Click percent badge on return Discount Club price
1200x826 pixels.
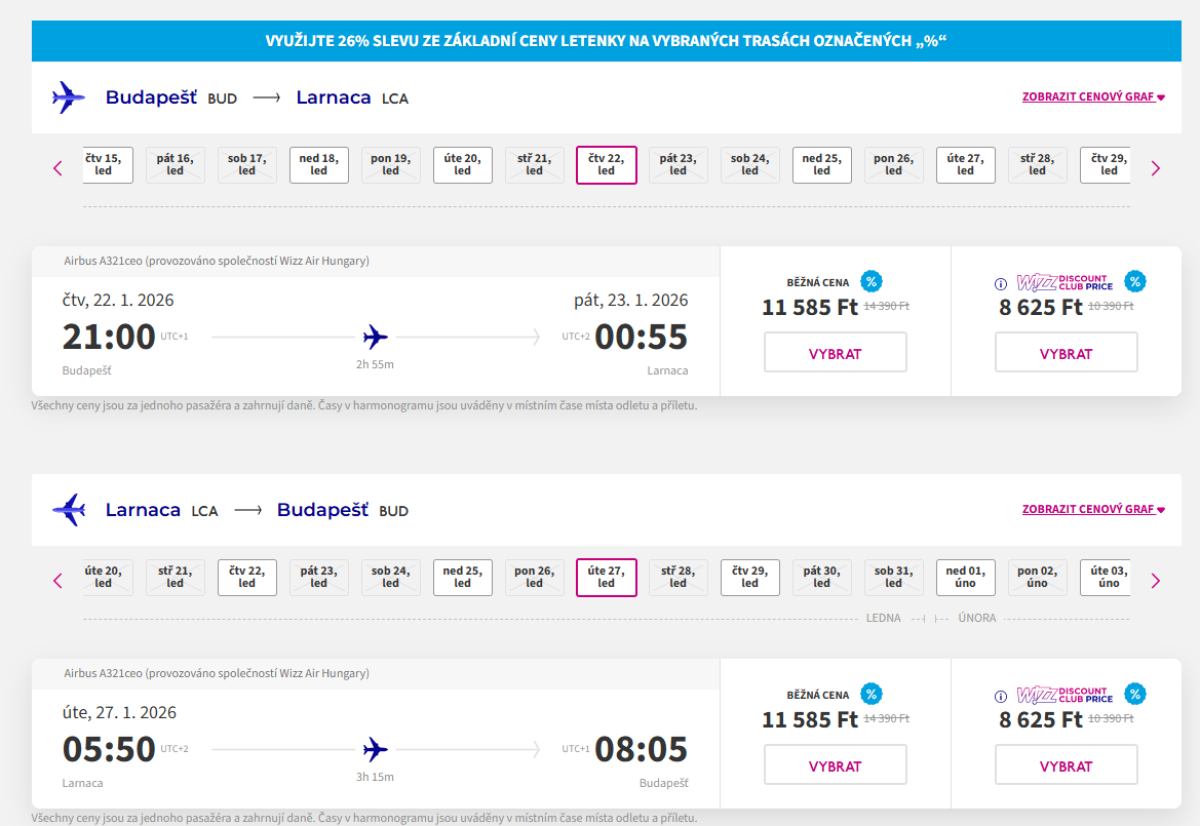pyautogui.click(x=1135, y=694)
